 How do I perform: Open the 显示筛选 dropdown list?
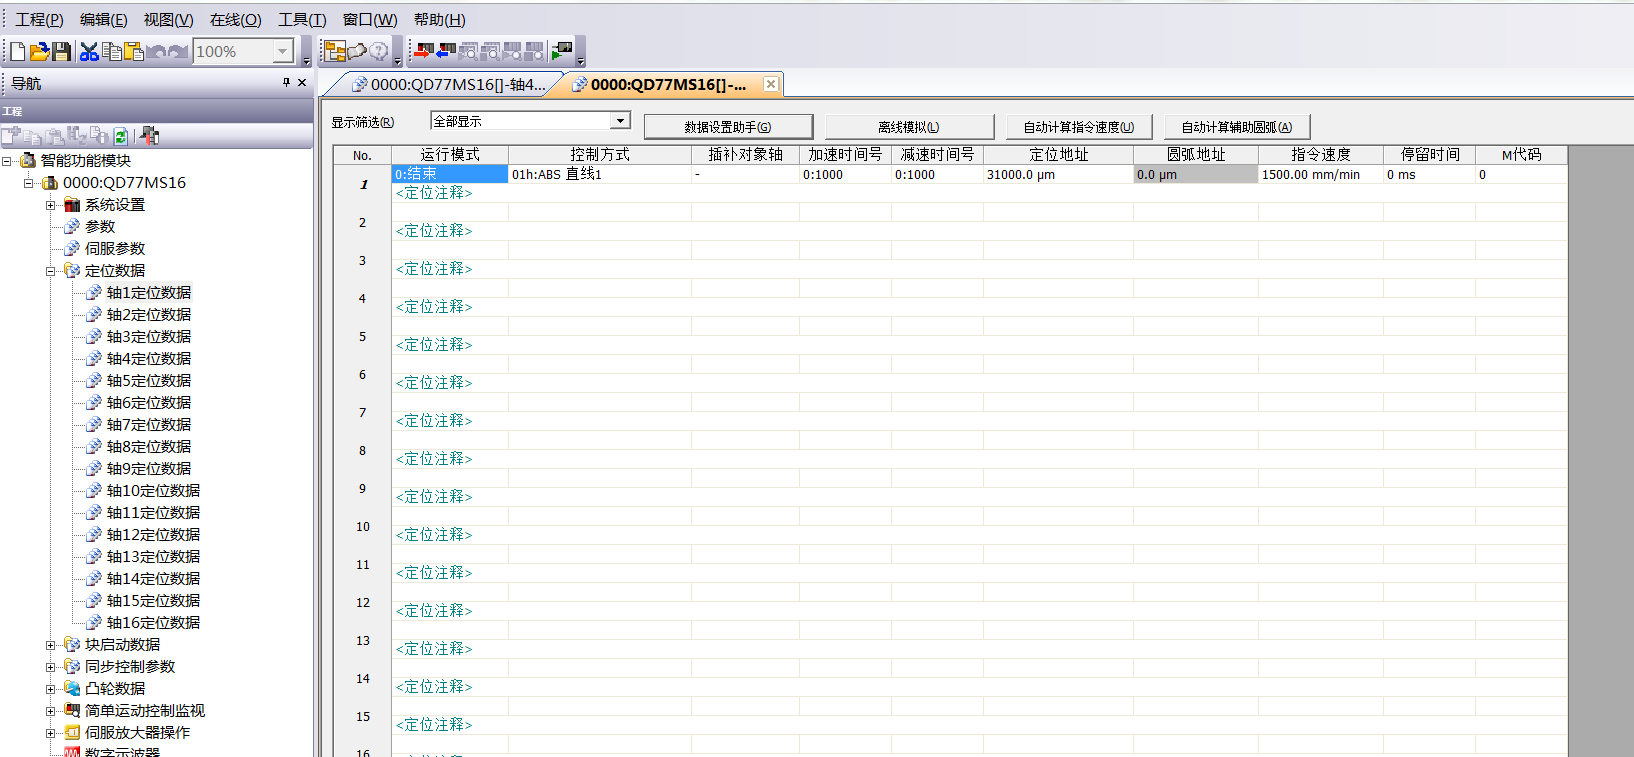click(620, 121)
